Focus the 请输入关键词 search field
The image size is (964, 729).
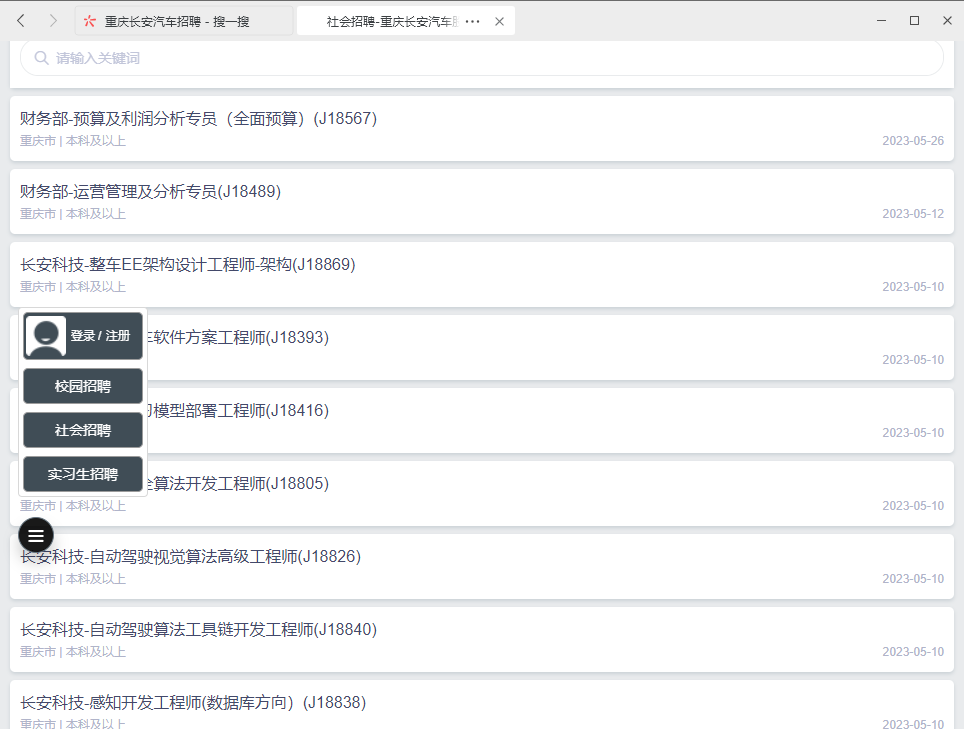click(482, 58)
